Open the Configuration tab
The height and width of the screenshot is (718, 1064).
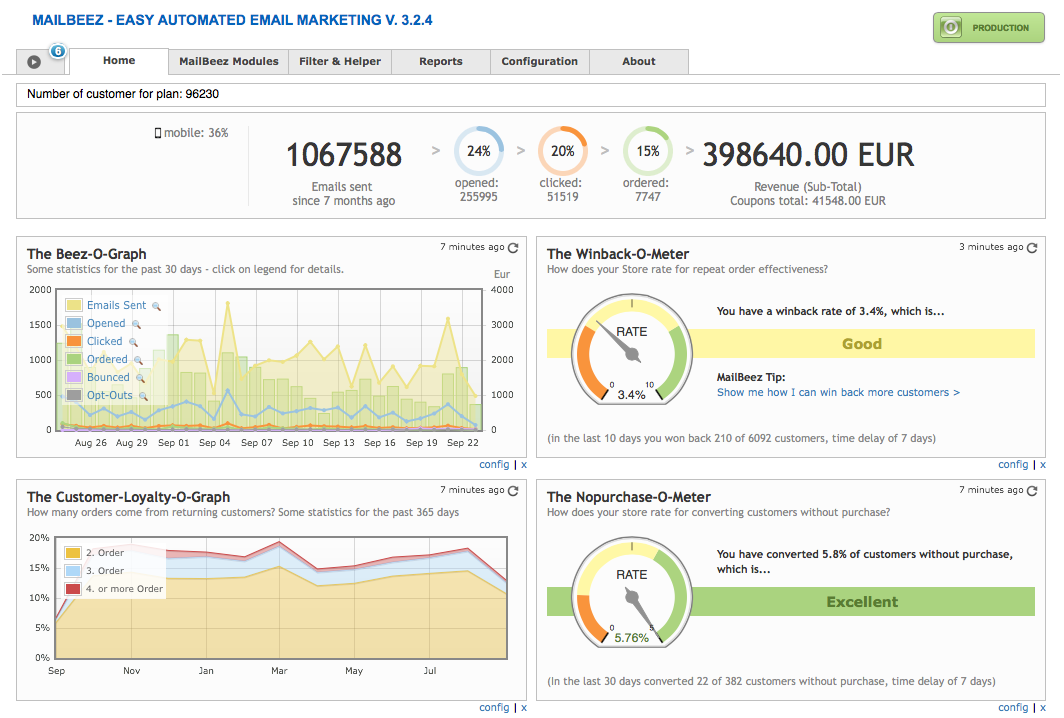[539, 61]
